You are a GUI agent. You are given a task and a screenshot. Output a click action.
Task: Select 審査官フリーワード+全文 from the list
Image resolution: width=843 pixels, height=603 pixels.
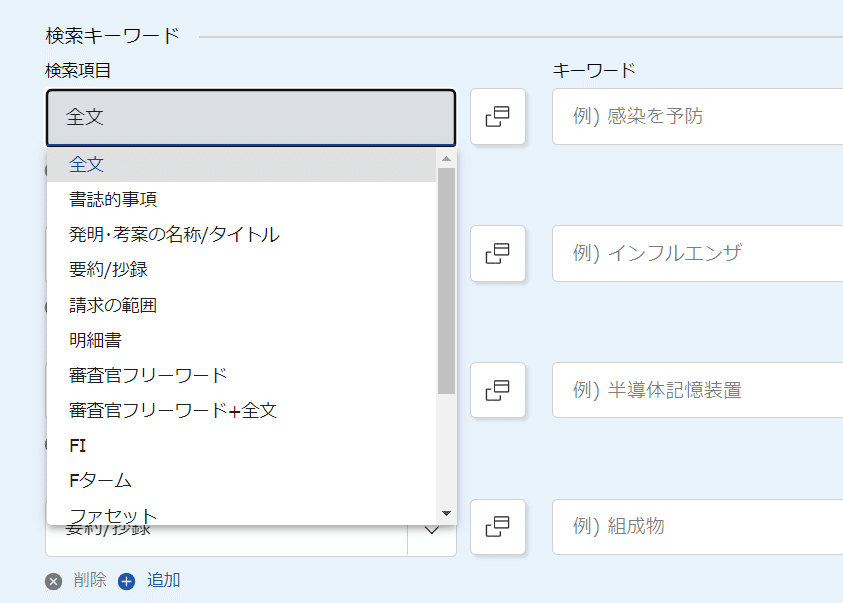click(175, 409)
